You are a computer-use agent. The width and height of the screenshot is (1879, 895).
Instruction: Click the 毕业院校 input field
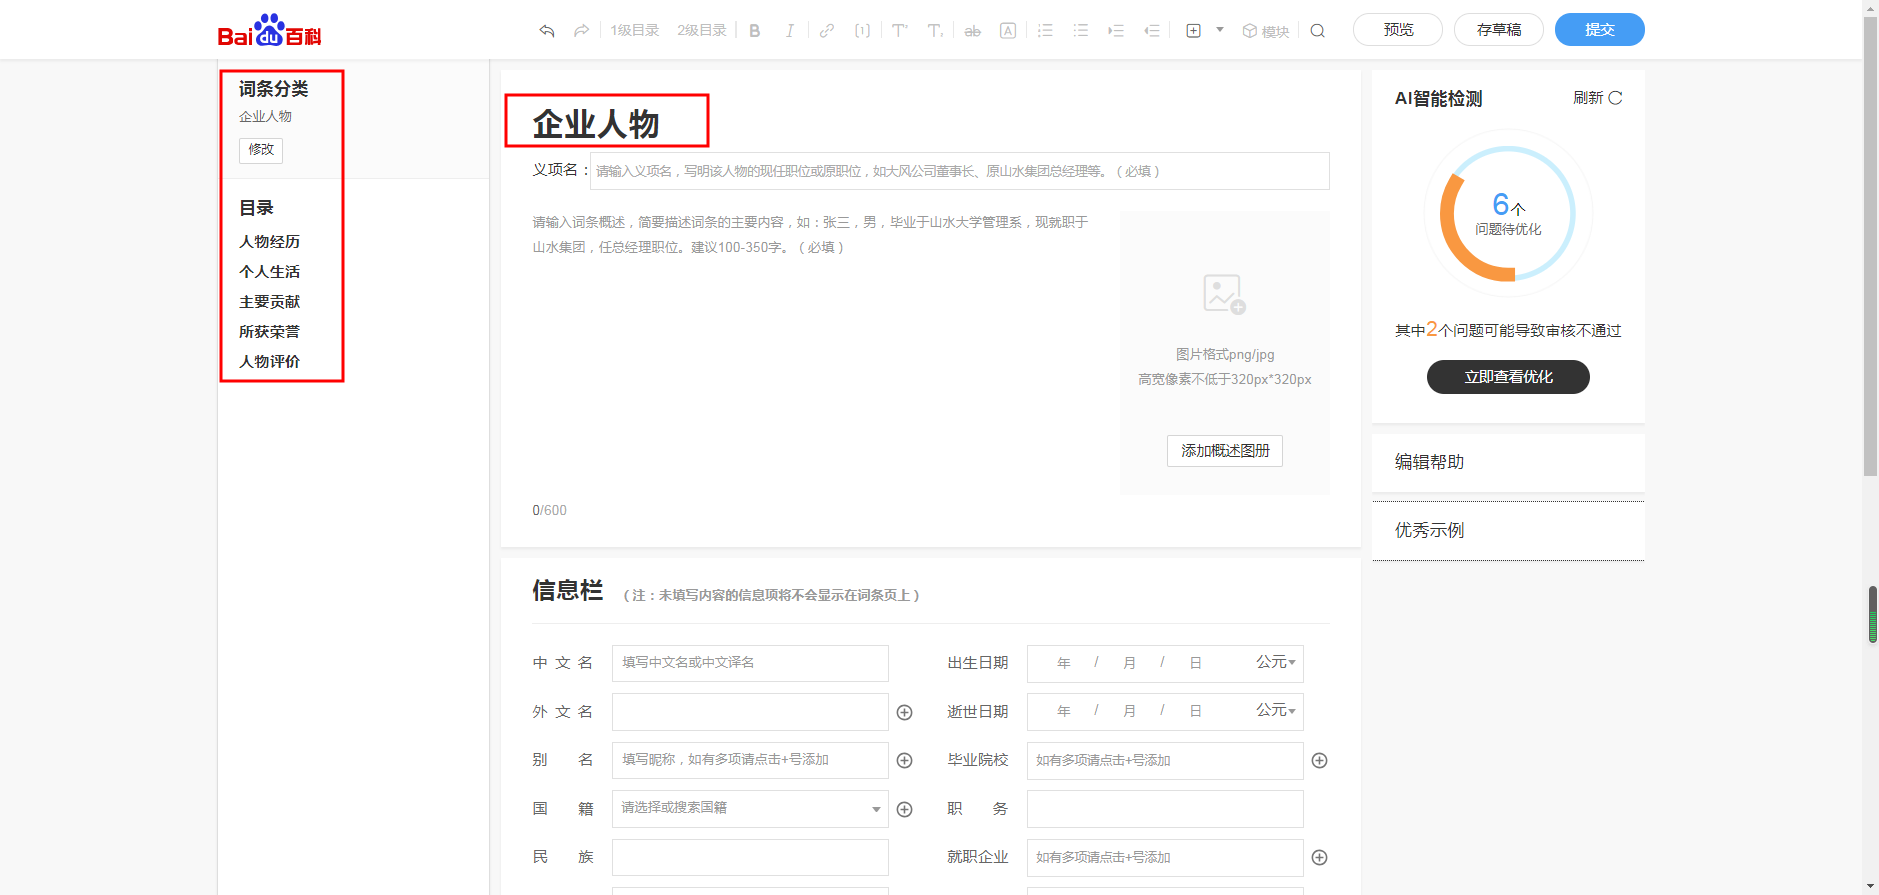click(1165, 760)
